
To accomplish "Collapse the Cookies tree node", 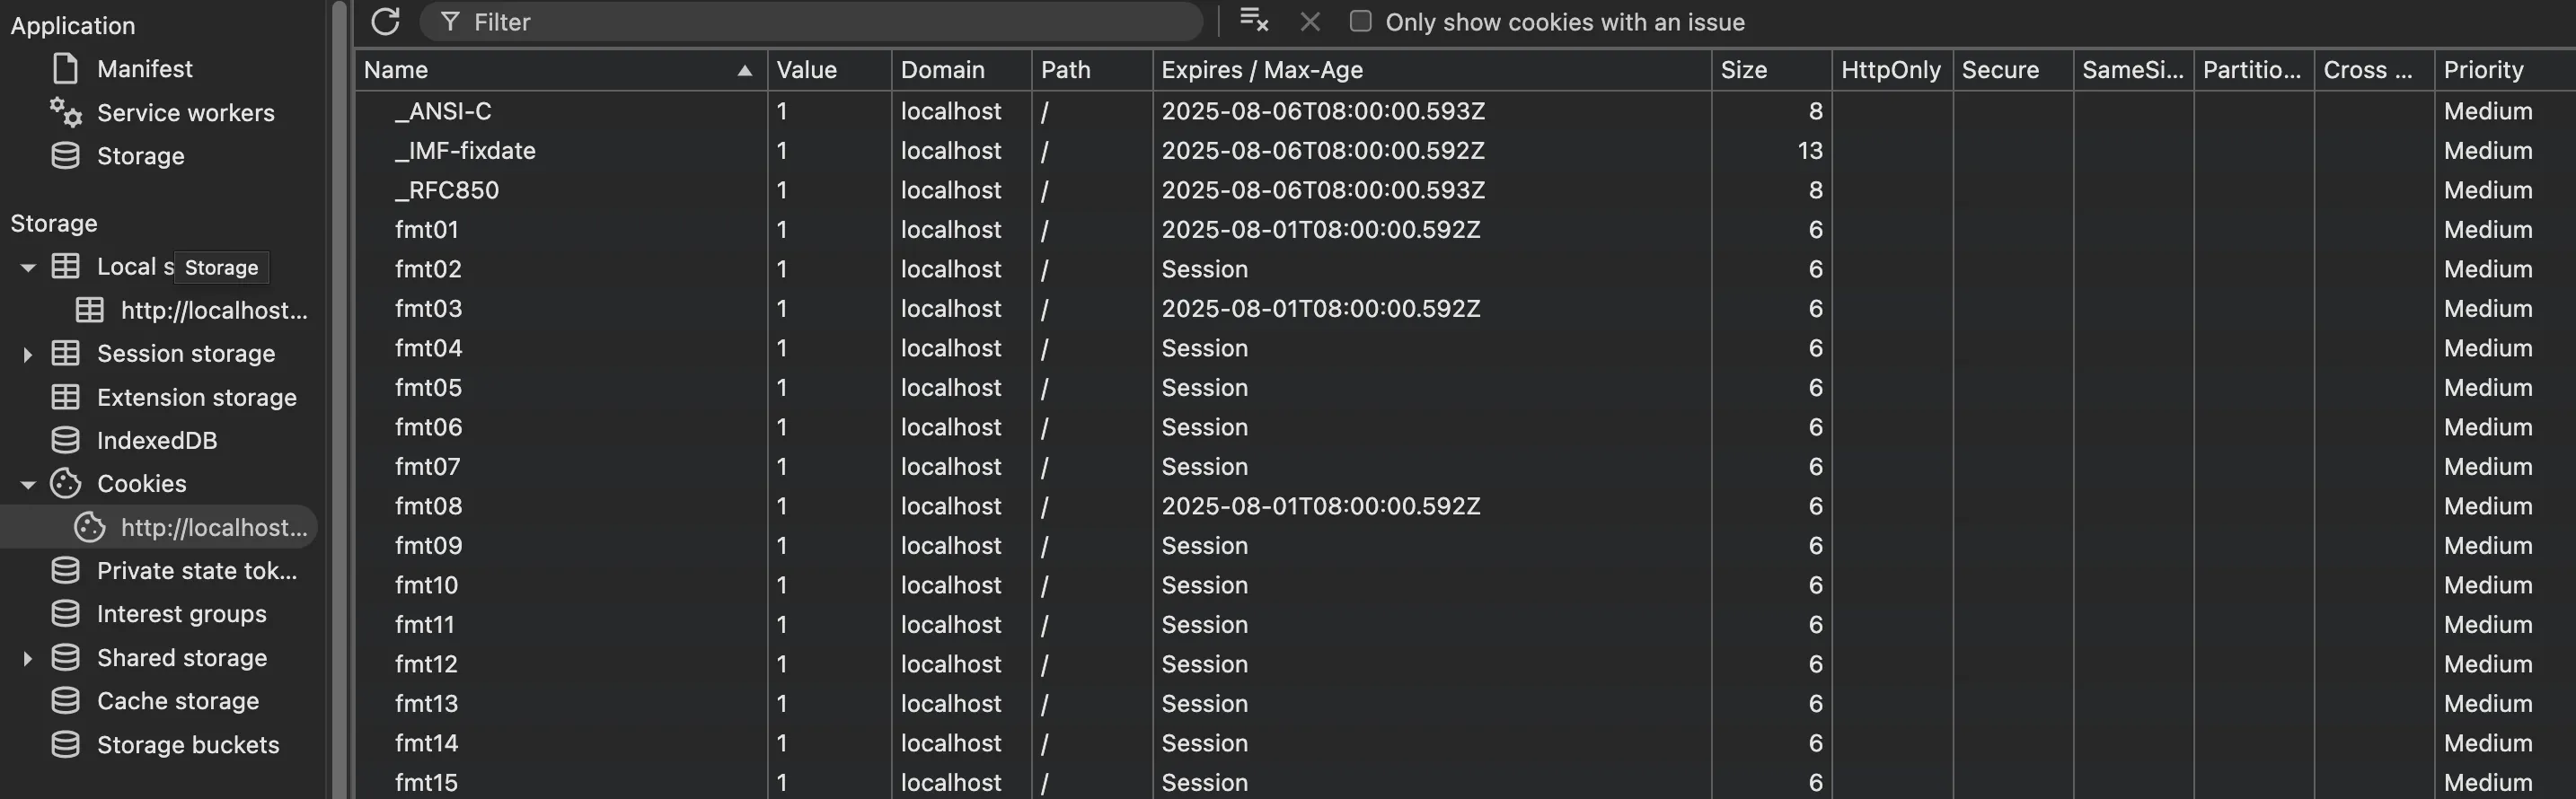I will tap(28, 485).
